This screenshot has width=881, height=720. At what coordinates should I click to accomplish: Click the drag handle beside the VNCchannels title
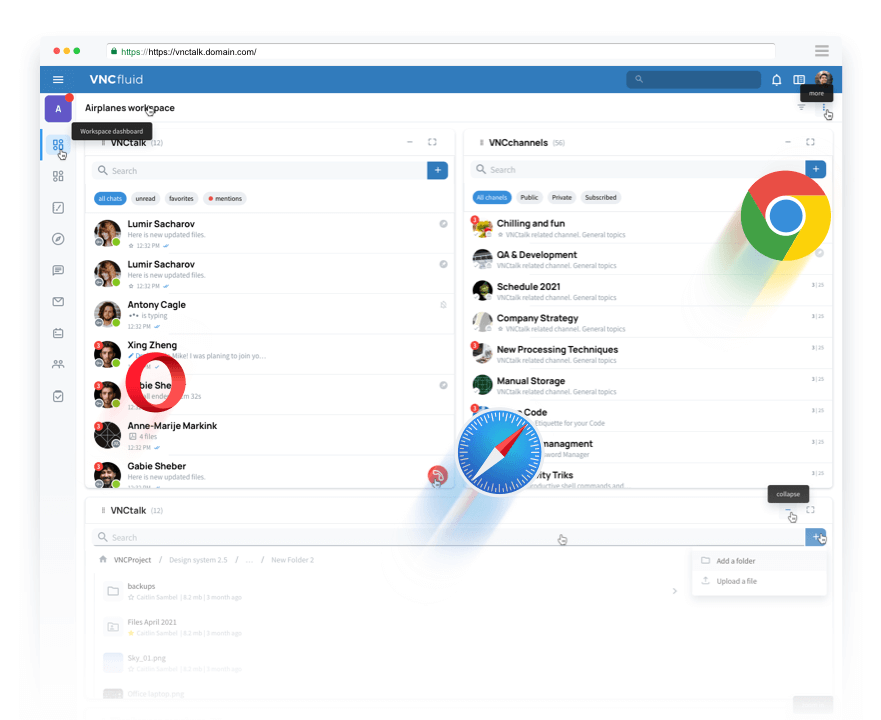482,143
